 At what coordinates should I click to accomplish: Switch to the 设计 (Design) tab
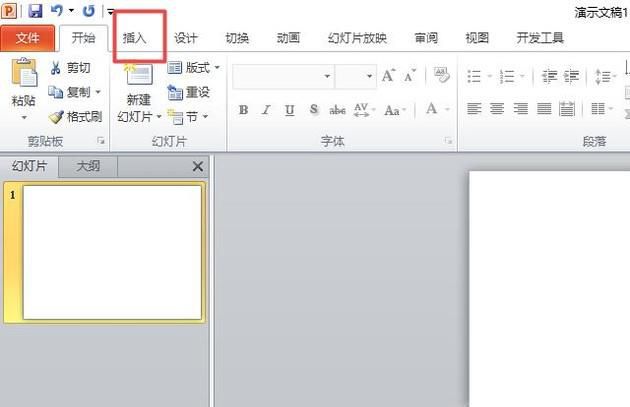[x=186, y=38]
